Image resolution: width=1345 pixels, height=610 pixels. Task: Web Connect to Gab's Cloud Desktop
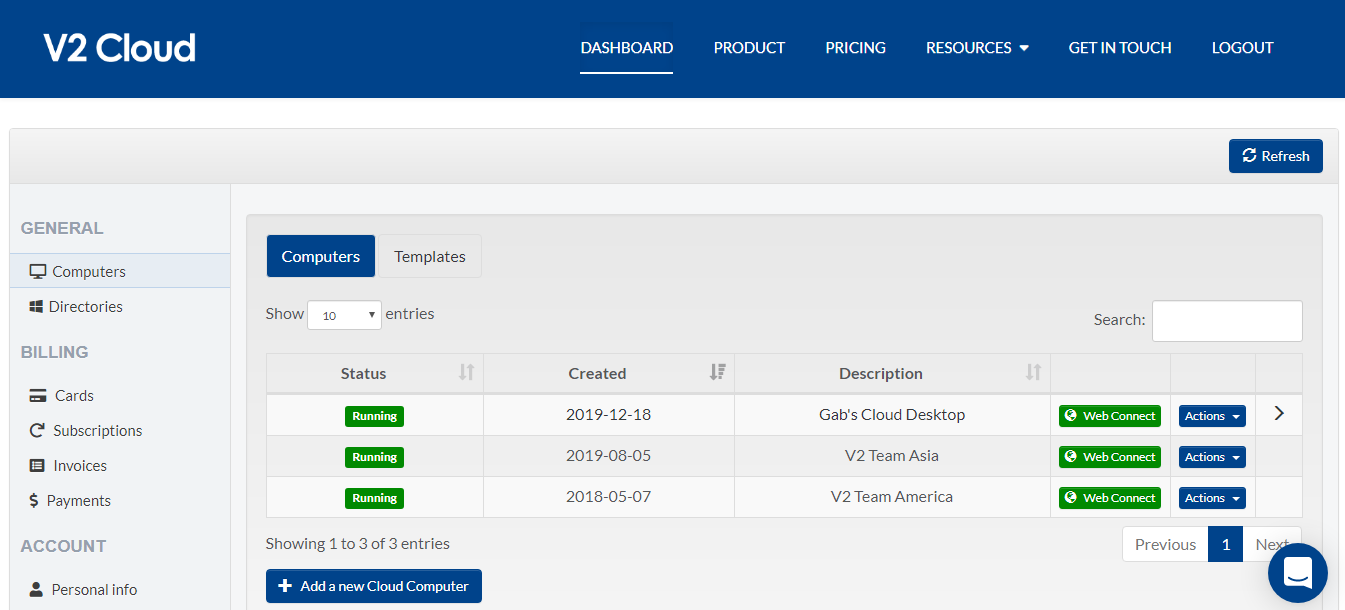point(1109,415)
